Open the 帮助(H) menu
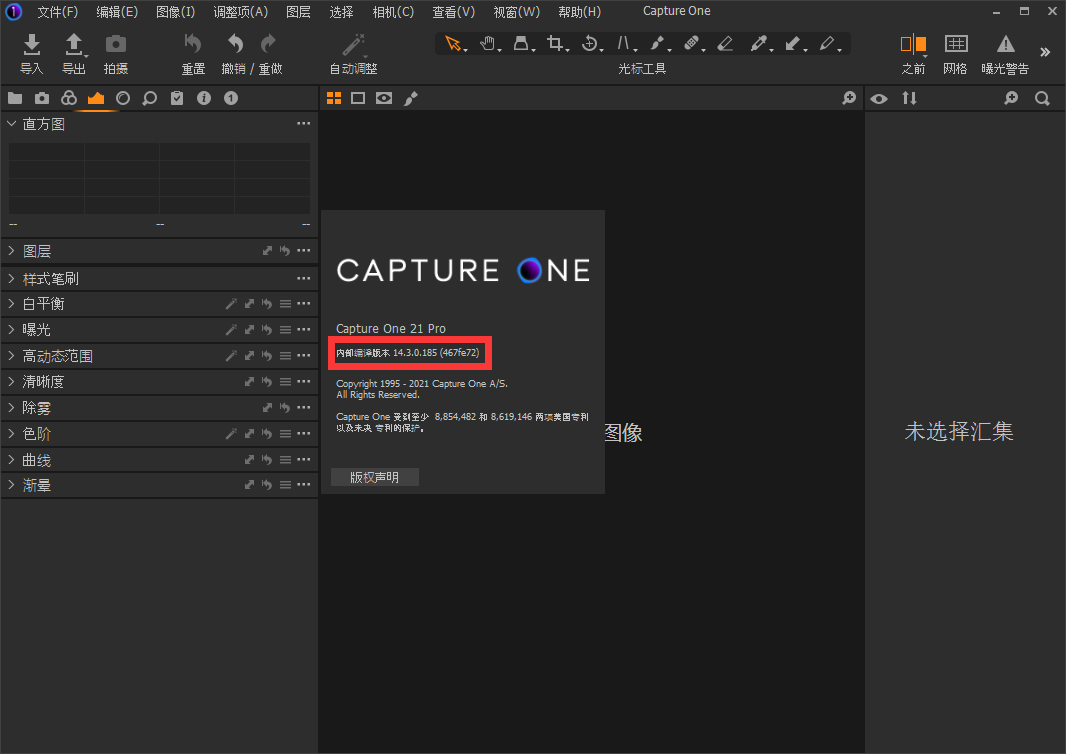This screenshot has width=1066, height=754. (x=579, y=12)
